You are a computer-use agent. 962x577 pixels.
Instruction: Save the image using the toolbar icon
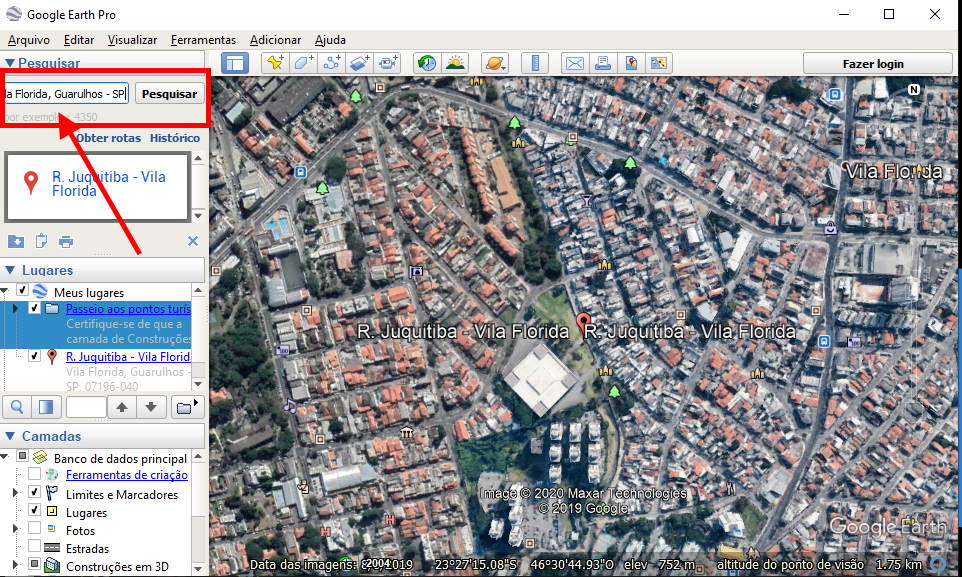[631, 63]
